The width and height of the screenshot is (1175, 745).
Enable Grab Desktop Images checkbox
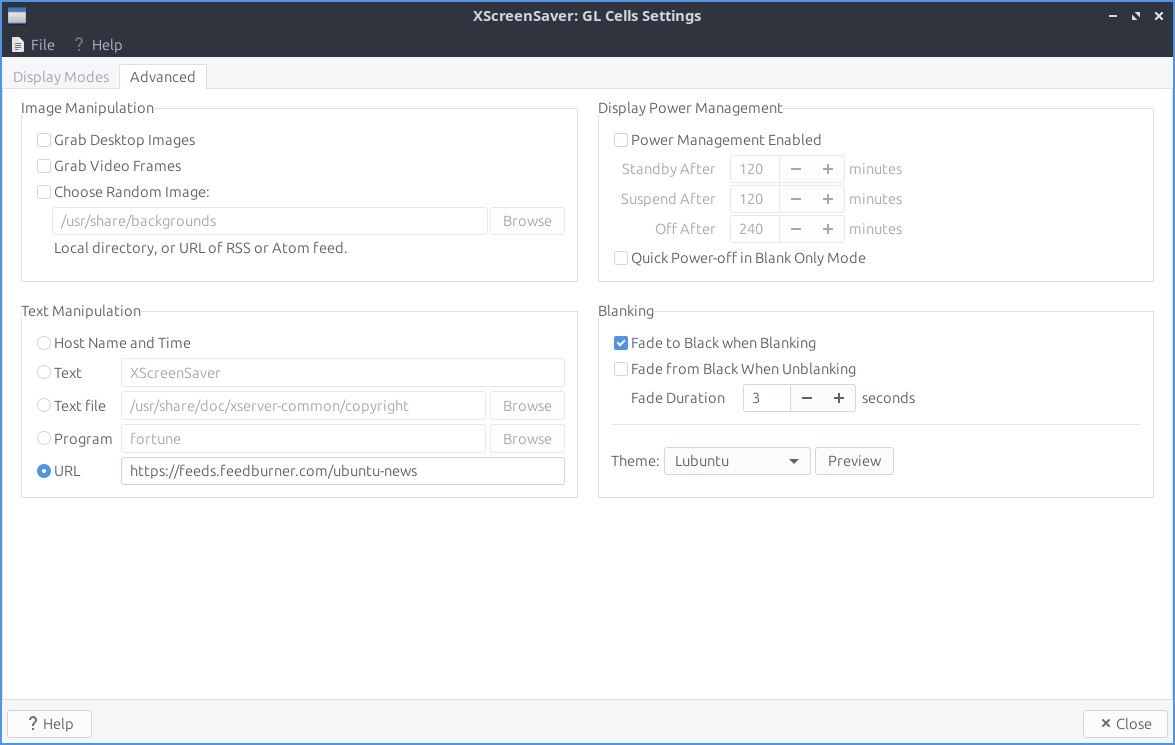point(44,140)
